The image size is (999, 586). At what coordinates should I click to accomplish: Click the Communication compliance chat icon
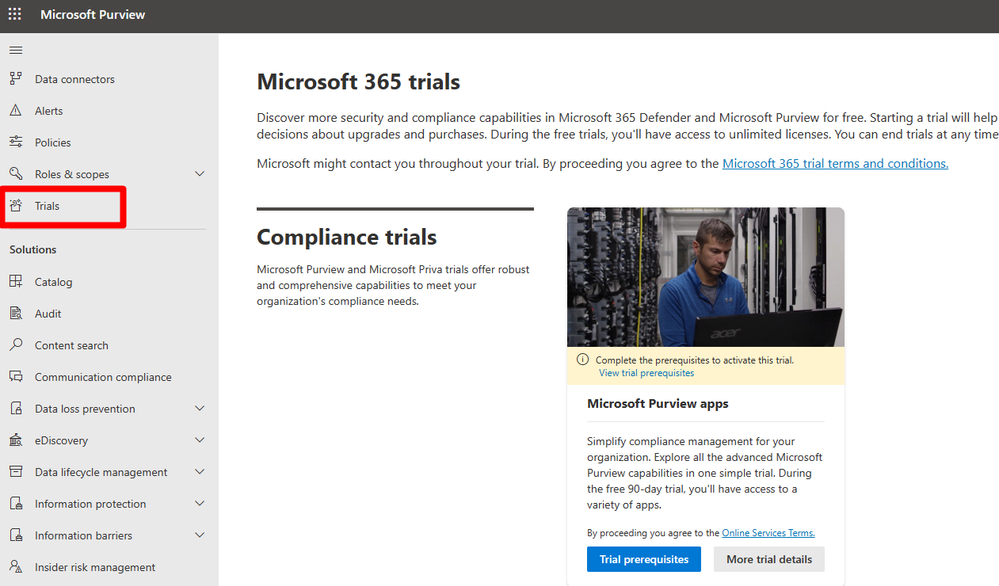coord(16,376)
